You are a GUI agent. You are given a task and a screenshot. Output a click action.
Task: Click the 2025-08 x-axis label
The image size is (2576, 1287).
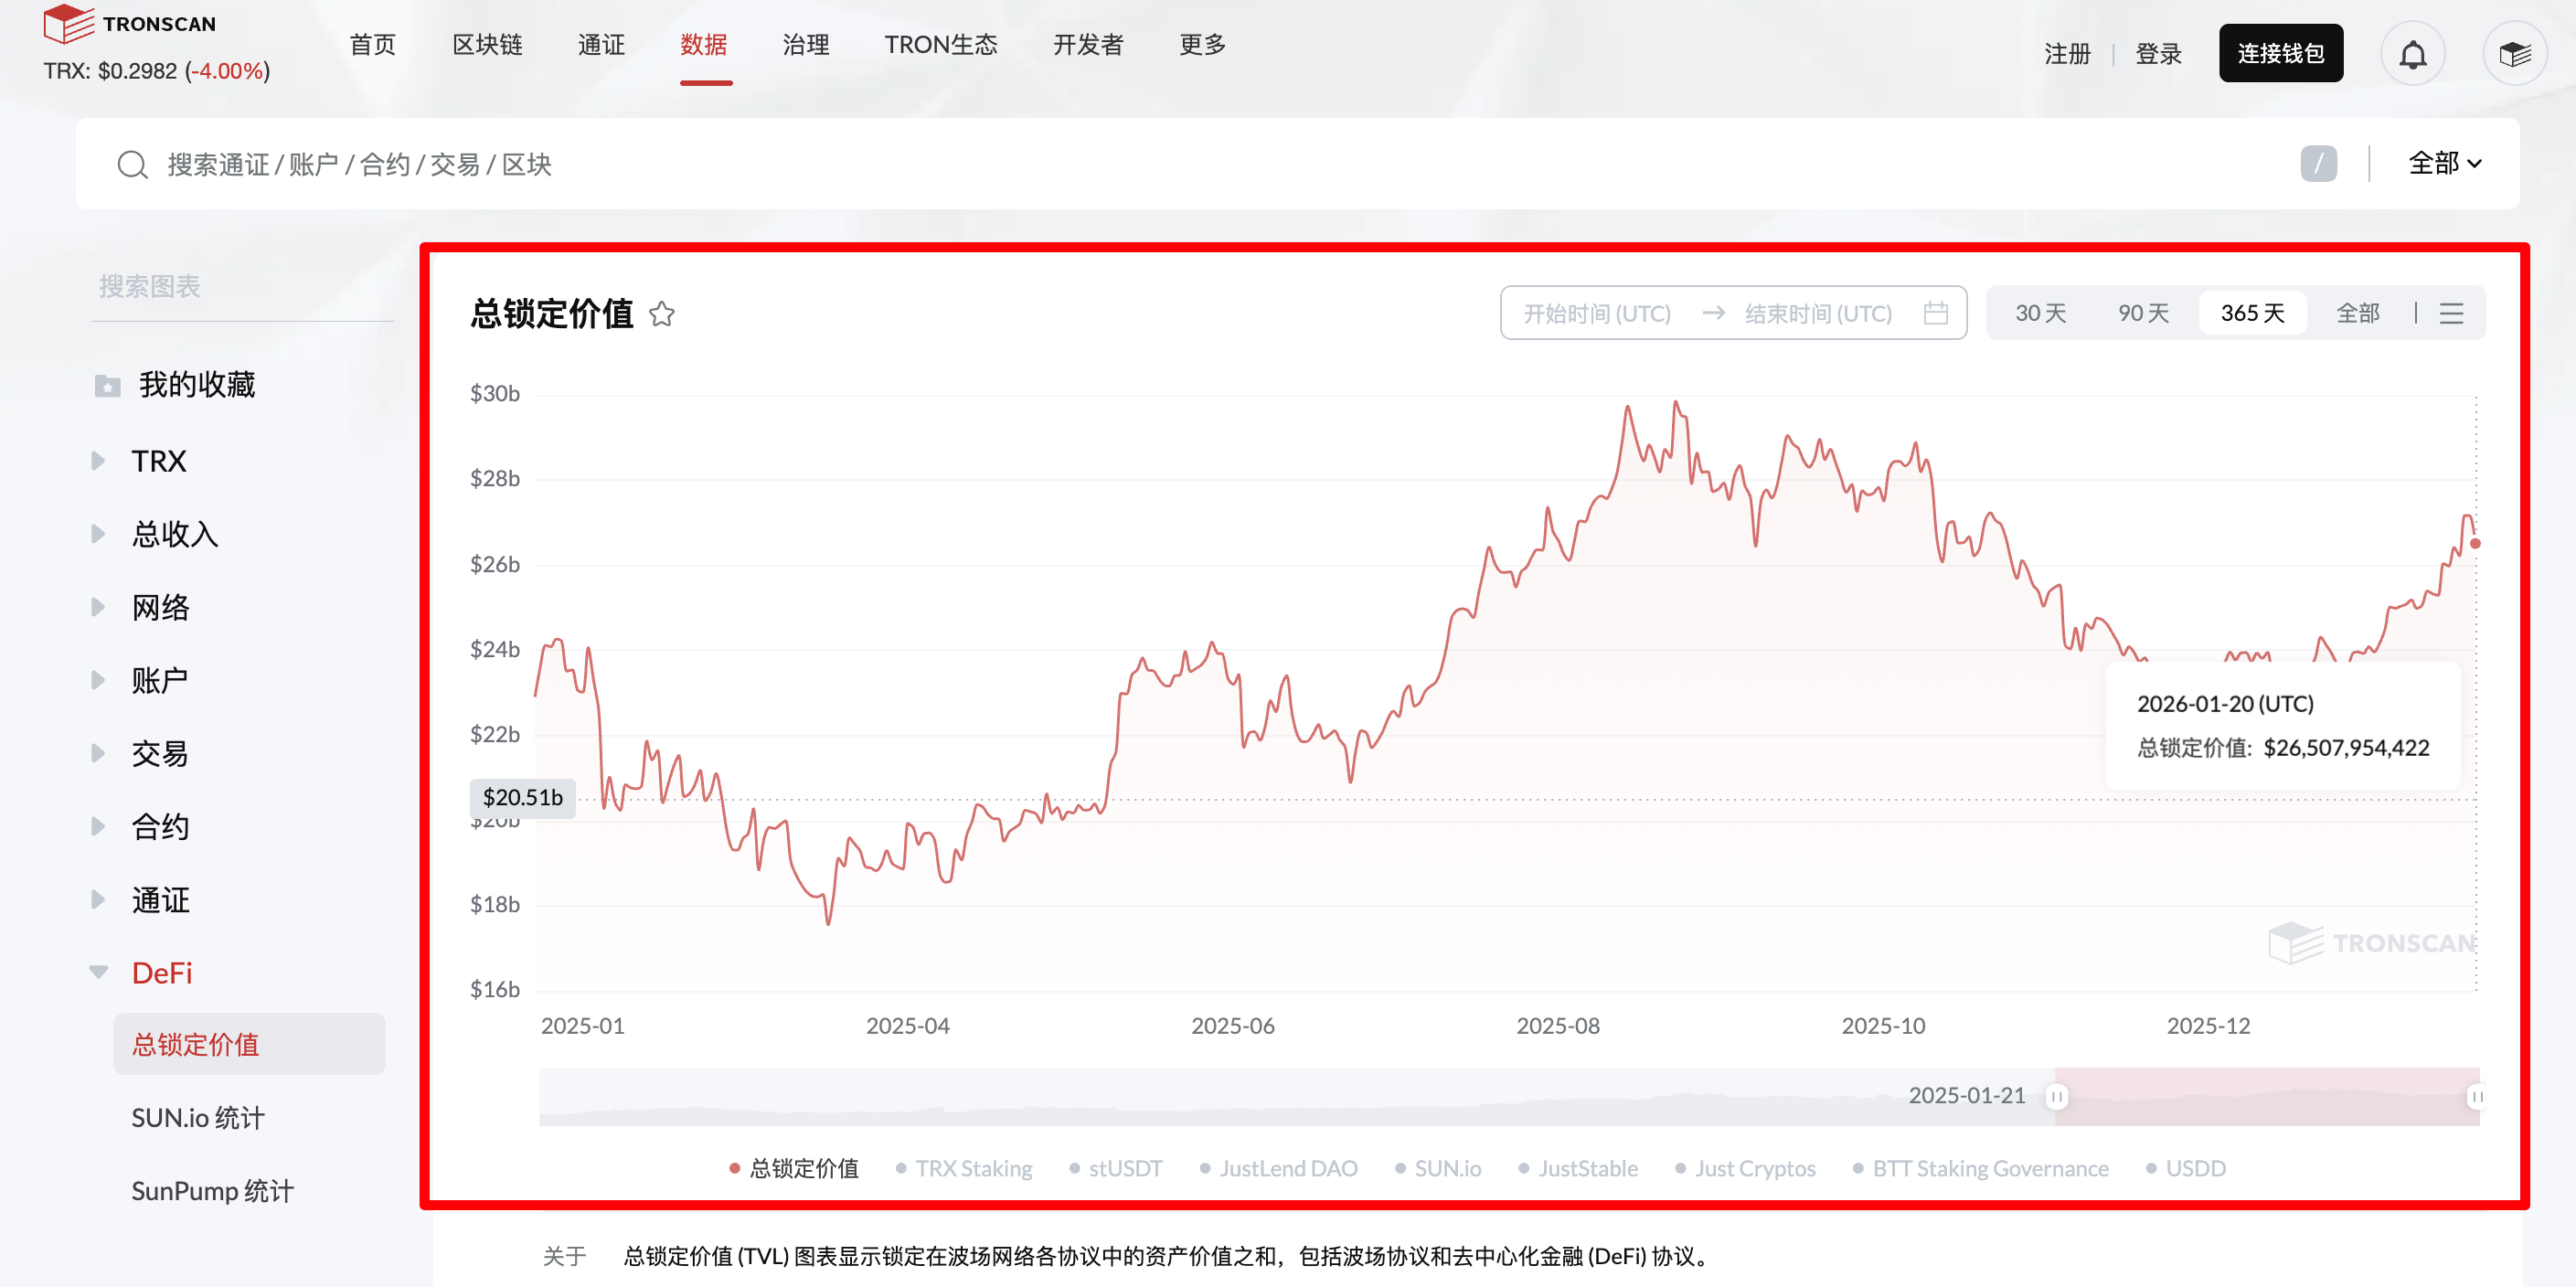1558,1026
